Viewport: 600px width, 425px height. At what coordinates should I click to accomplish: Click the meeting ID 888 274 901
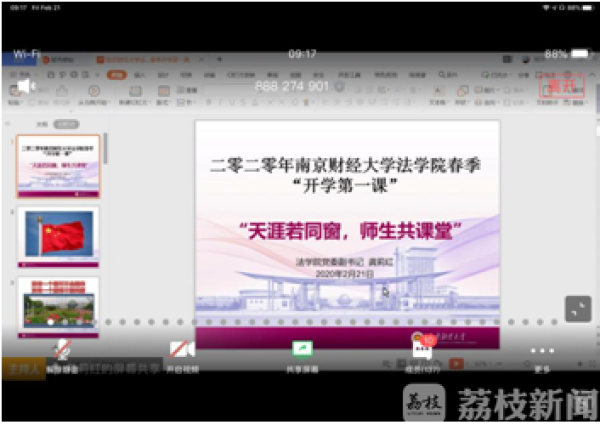pyautogui.click(x=292, y=87)
